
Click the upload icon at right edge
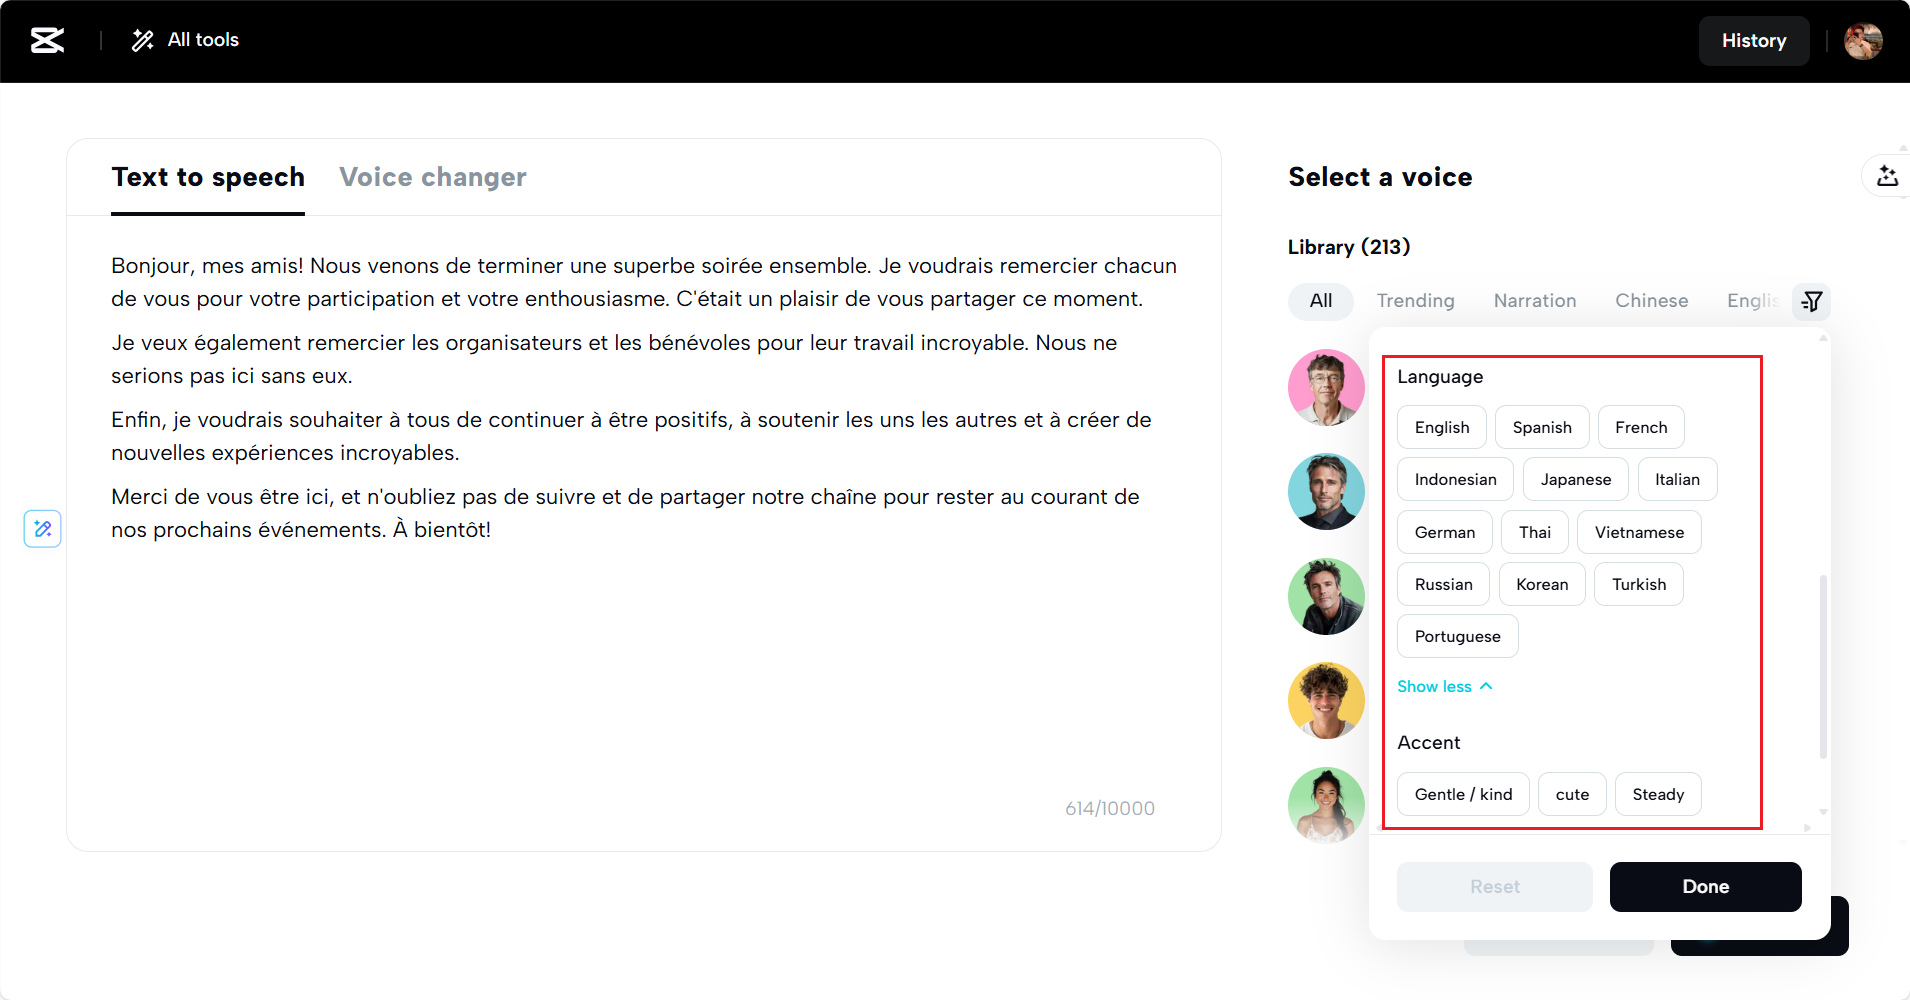click(x=1887, y=176)
